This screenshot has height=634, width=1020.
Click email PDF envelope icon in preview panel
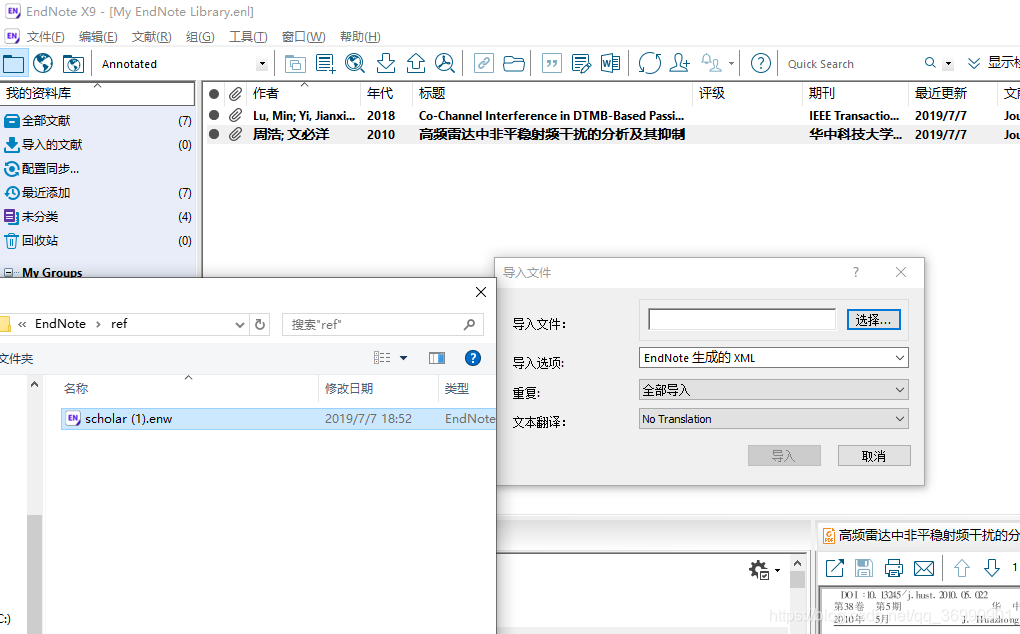924,568
